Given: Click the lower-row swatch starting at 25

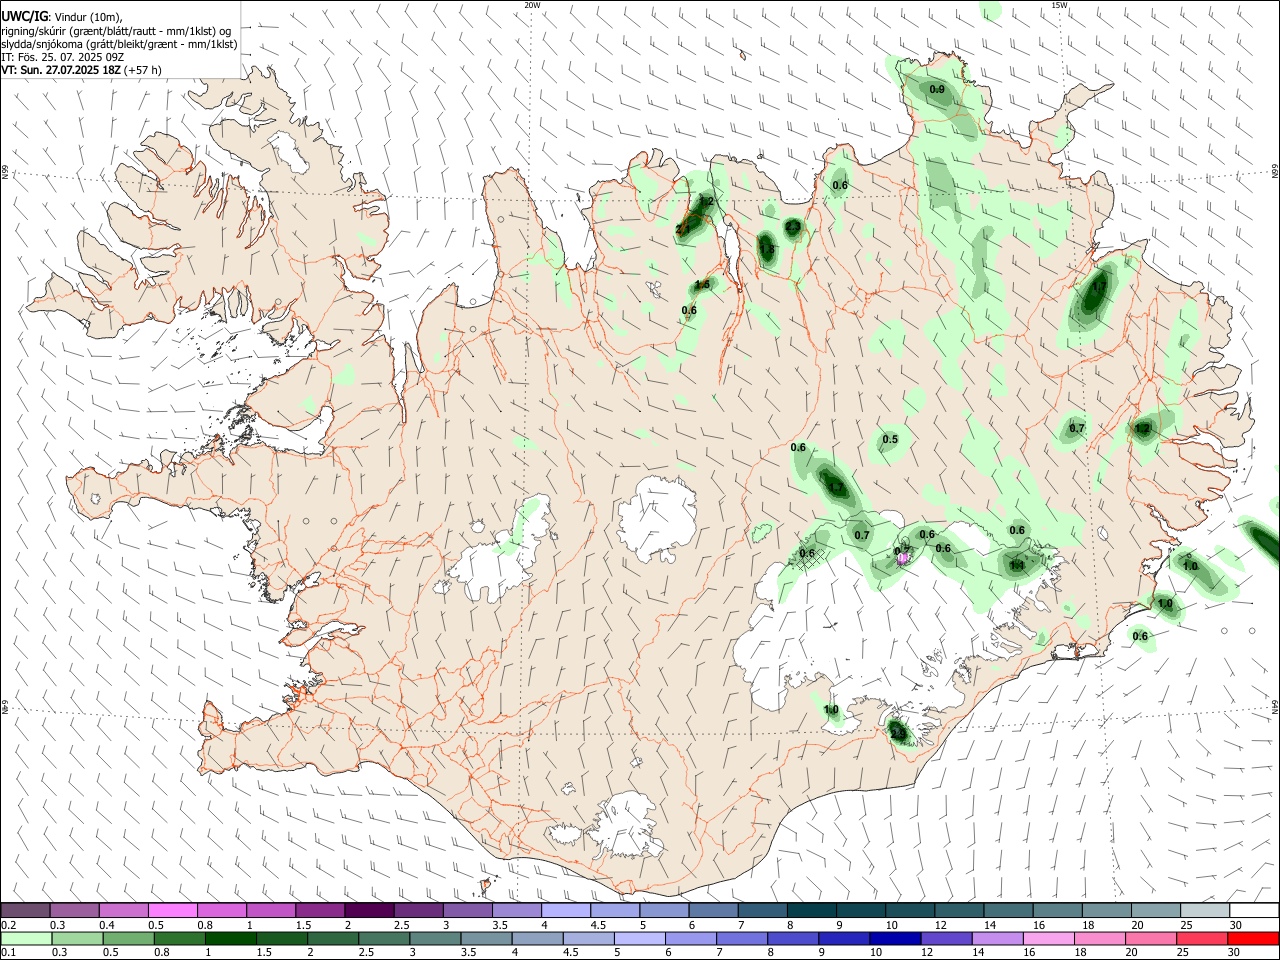Looking at the screenshot, I should [x=1202, y=939].
